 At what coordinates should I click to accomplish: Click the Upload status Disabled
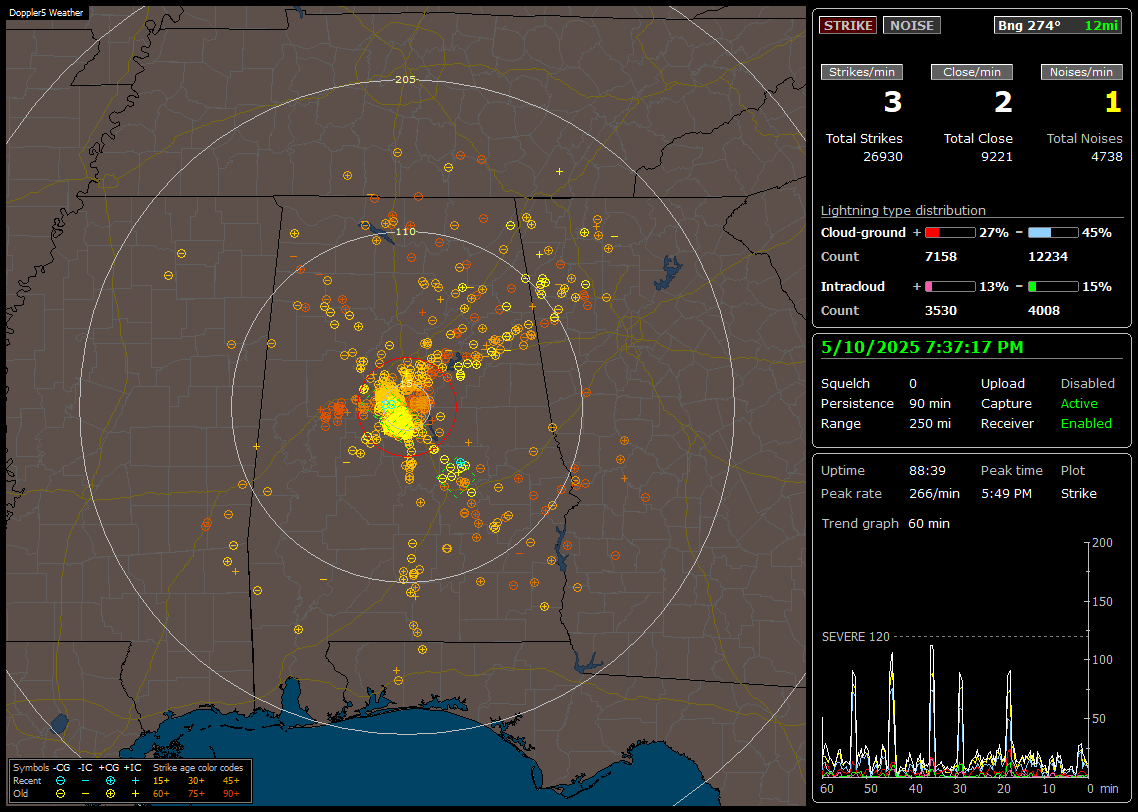coord(1087,384)
